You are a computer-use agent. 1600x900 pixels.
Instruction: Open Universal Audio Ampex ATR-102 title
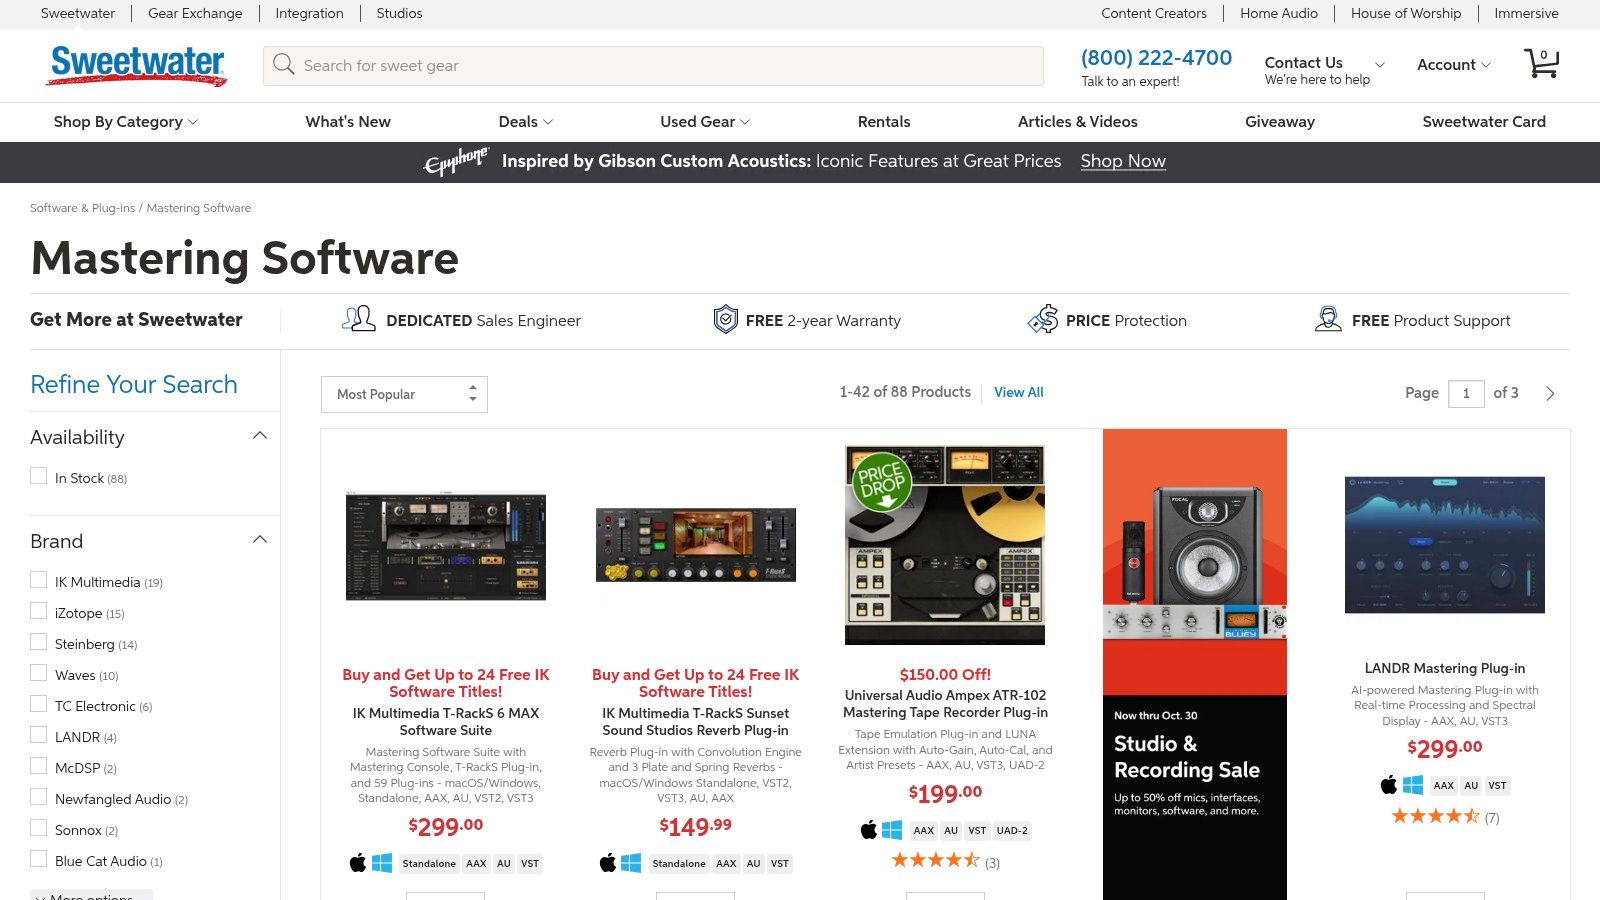[x=945, y=704]
